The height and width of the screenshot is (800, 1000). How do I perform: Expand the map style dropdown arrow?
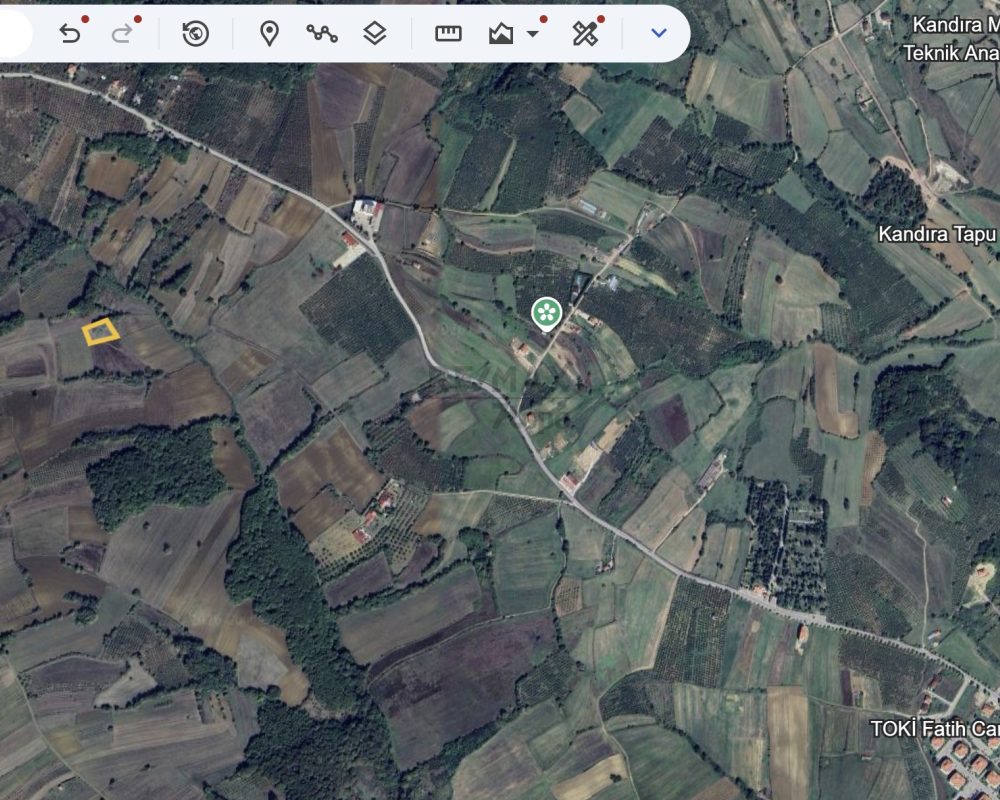tap(533, 34)
